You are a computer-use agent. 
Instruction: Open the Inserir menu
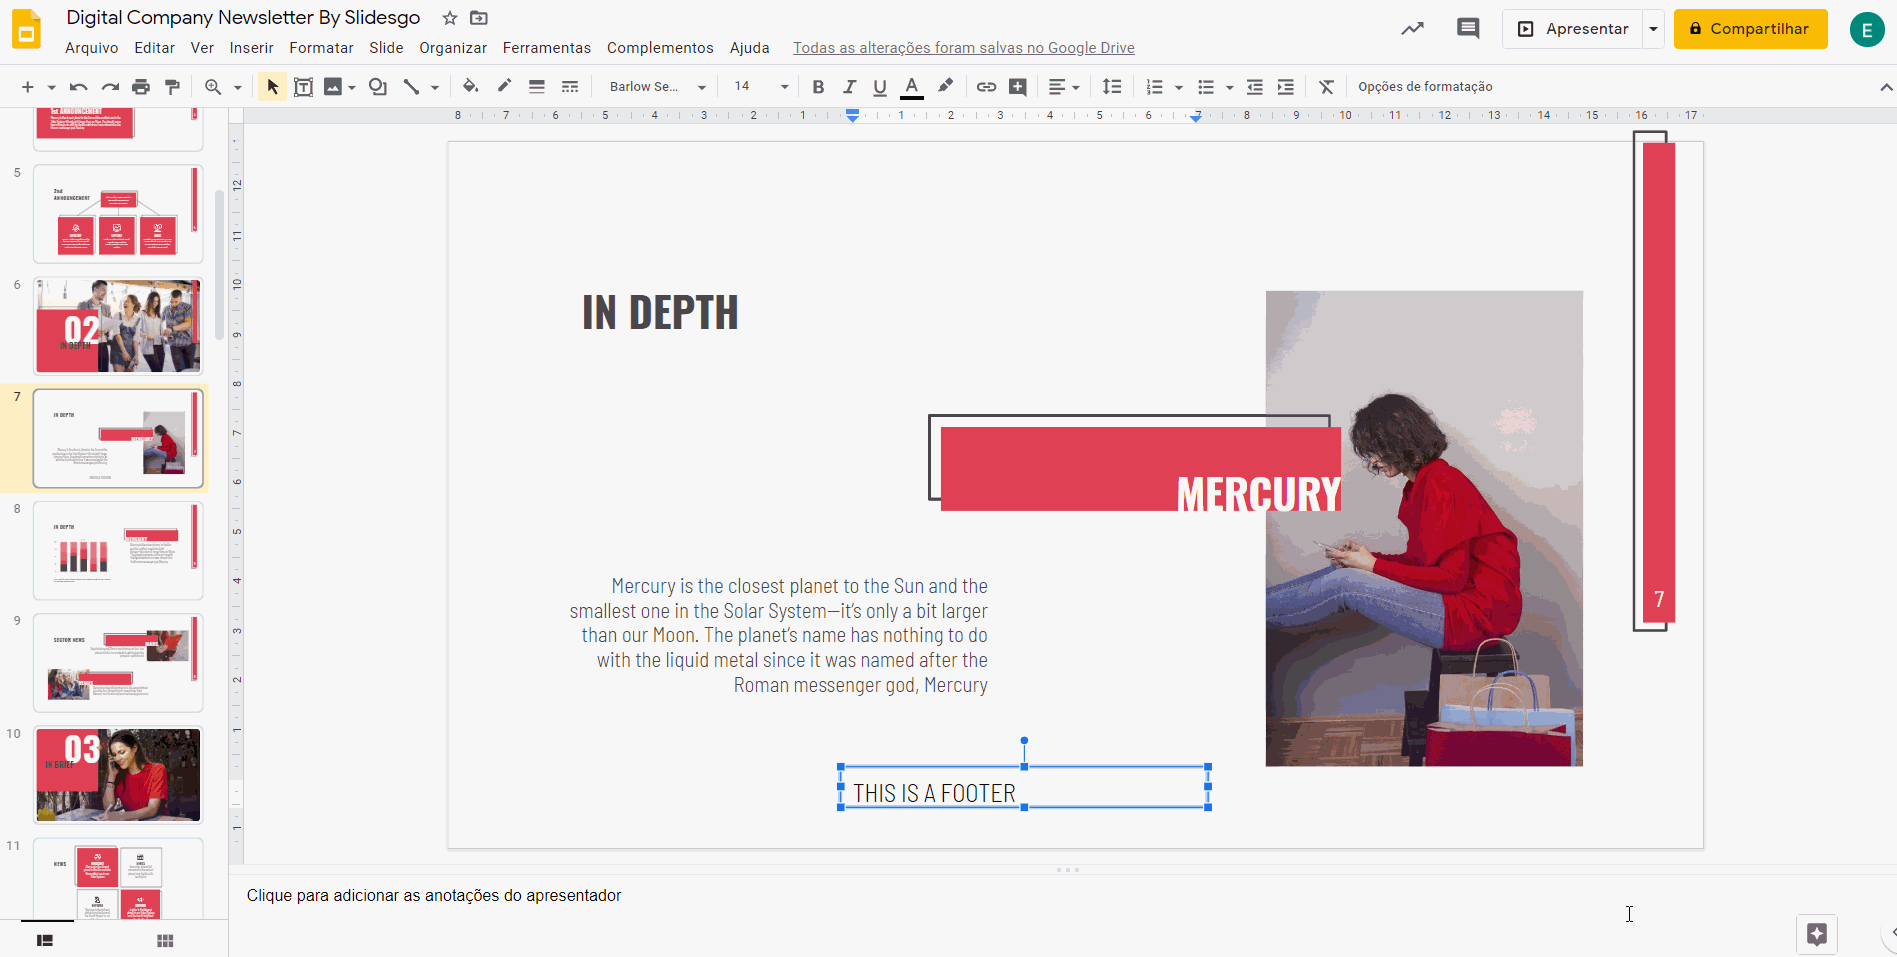[x=251, y=48]
